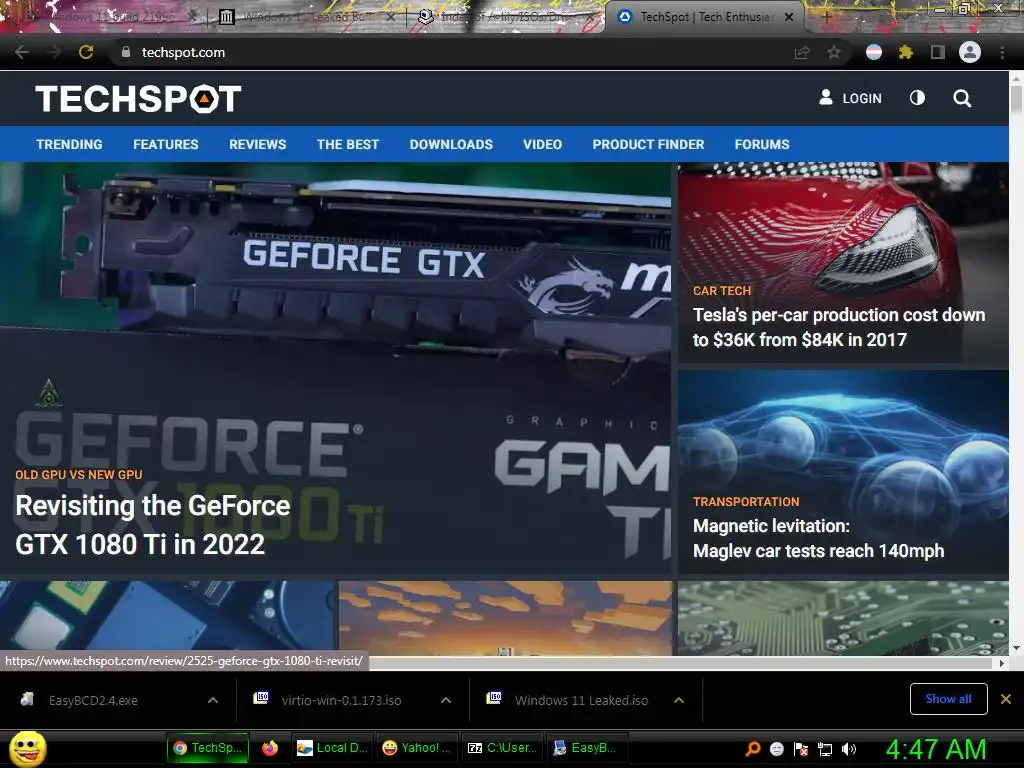Open the FORUMS section
The height and width of the screenshot is (768, 1024).
(x=762, y=144)
